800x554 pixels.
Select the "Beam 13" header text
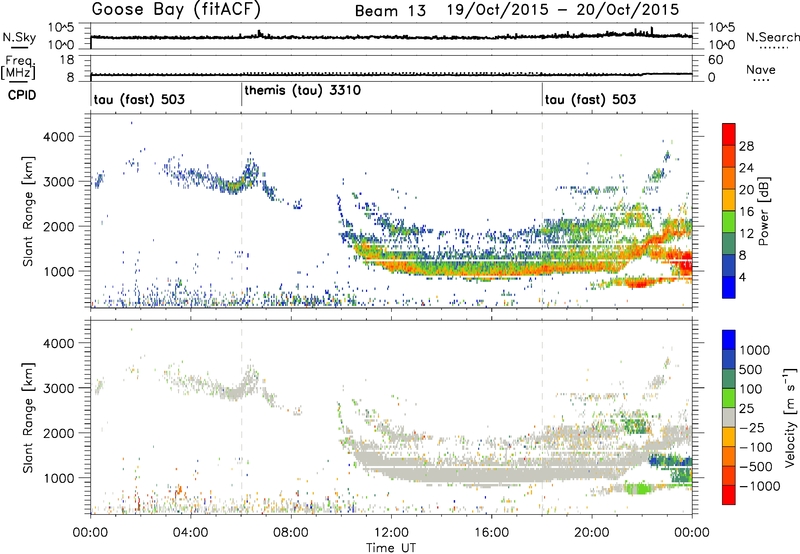coord(390,11)
